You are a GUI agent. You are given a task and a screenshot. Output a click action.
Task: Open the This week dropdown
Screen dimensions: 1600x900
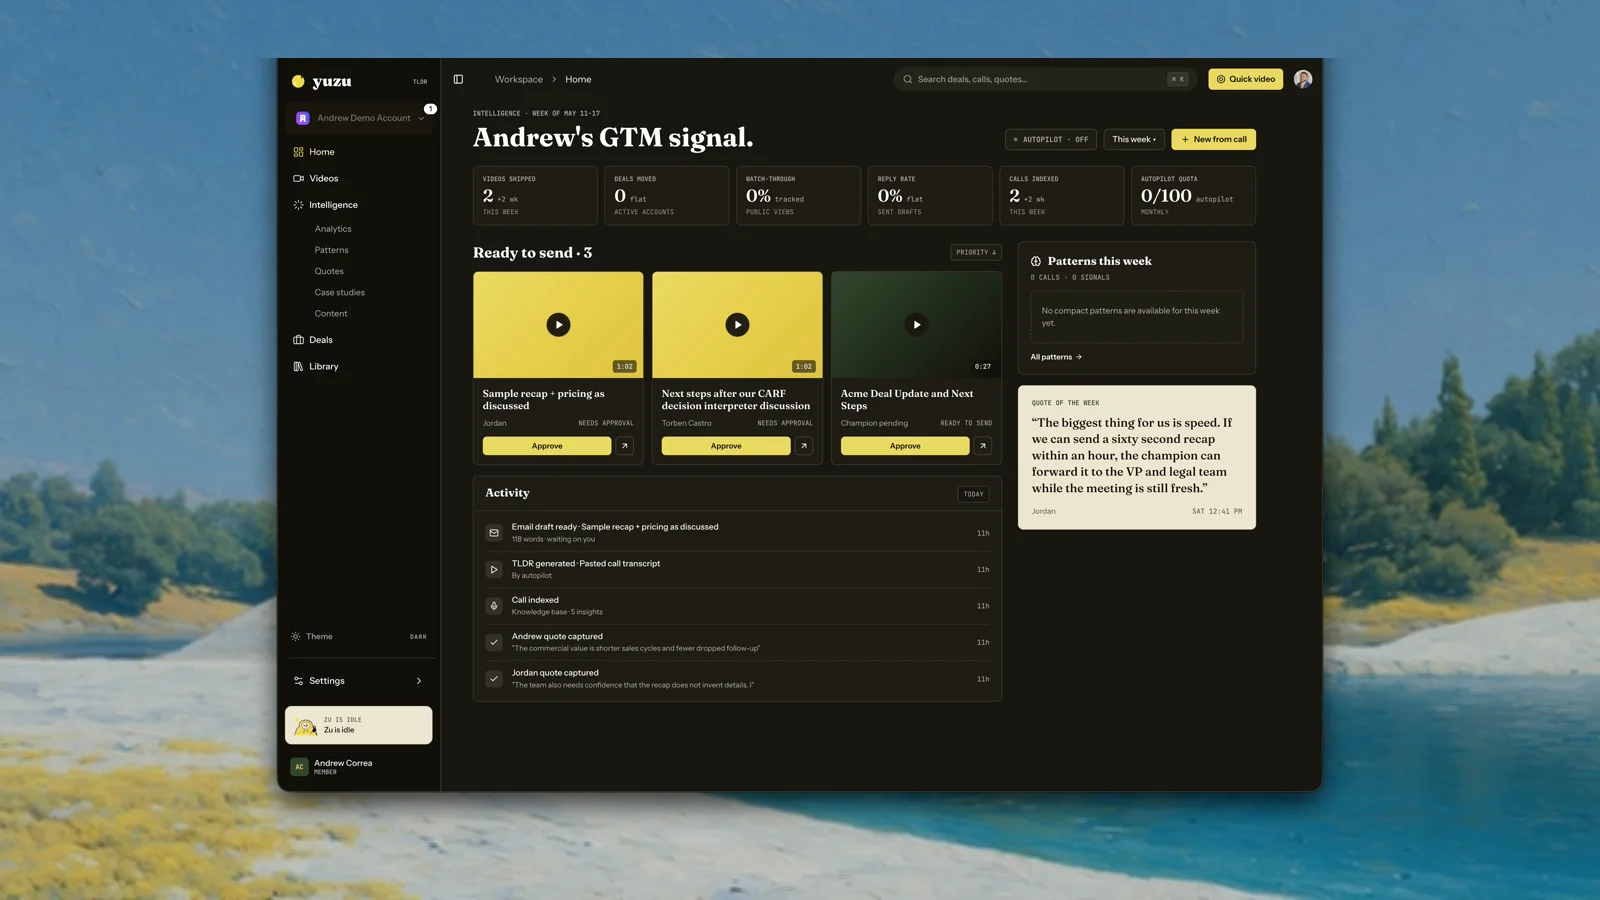click(1134, 139)
